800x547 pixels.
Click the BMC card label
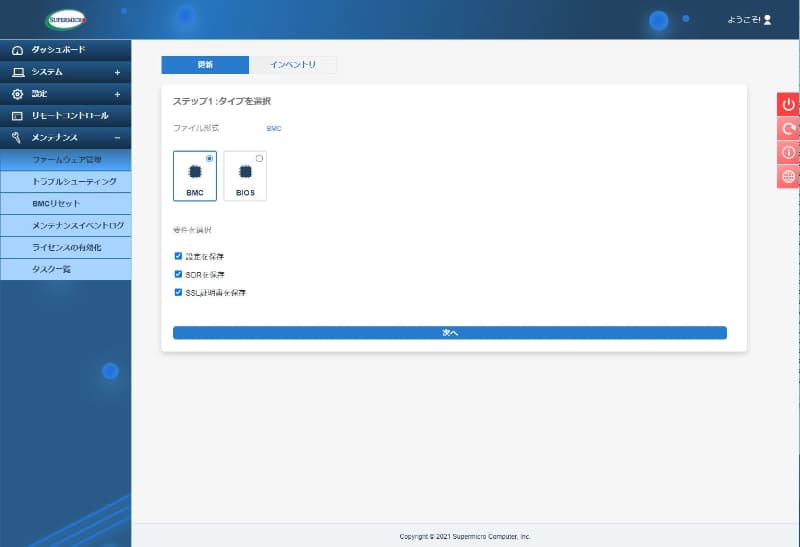195,193
